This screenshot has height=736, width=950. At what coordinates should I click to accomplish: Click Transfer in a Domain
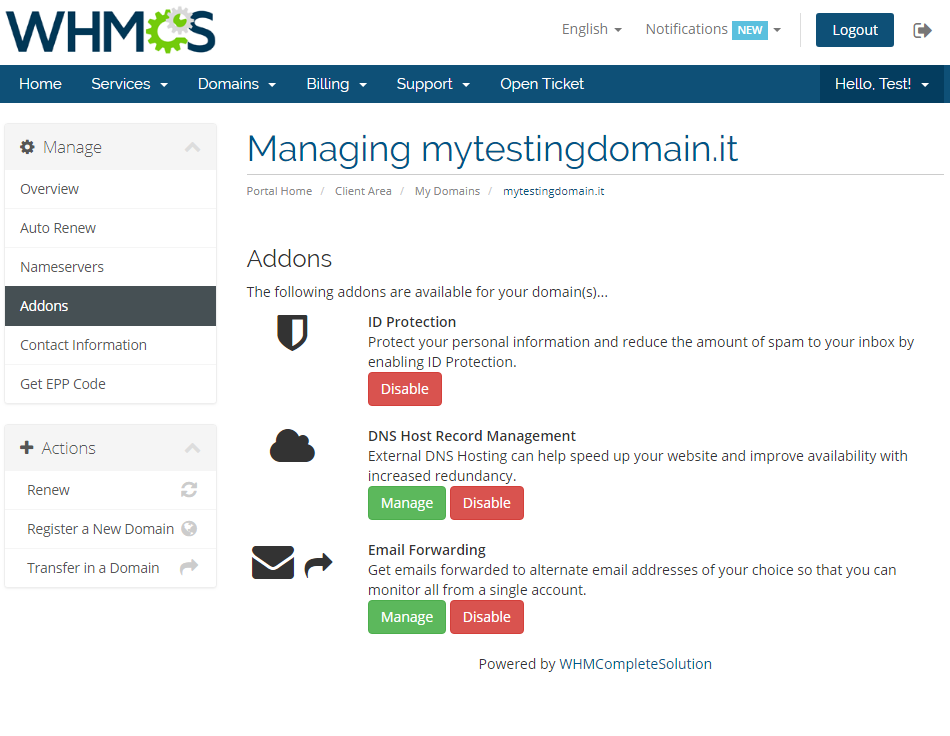pos(110,568)
